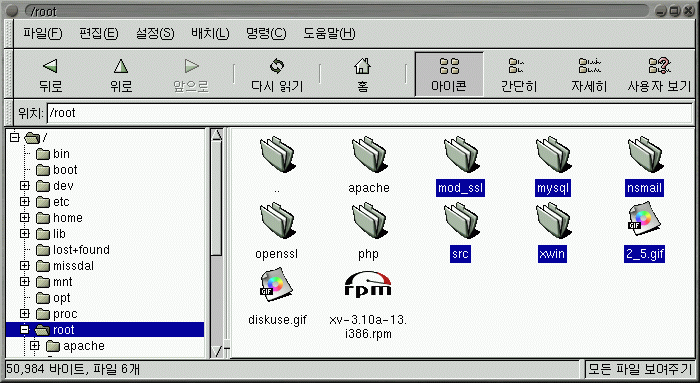
Task: Select the lost+found folder in the tree
Action: [81, 250]
